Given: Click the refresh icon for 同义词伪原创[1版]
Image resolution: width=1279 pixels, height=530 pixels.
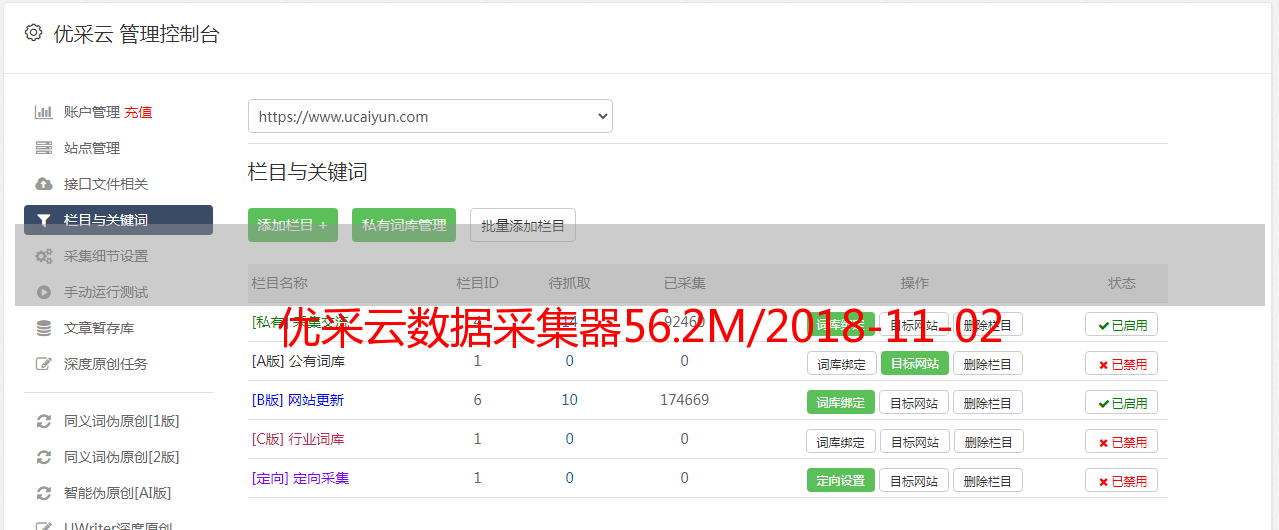Looking at the screenshot, I should click(x=43, y=421).
